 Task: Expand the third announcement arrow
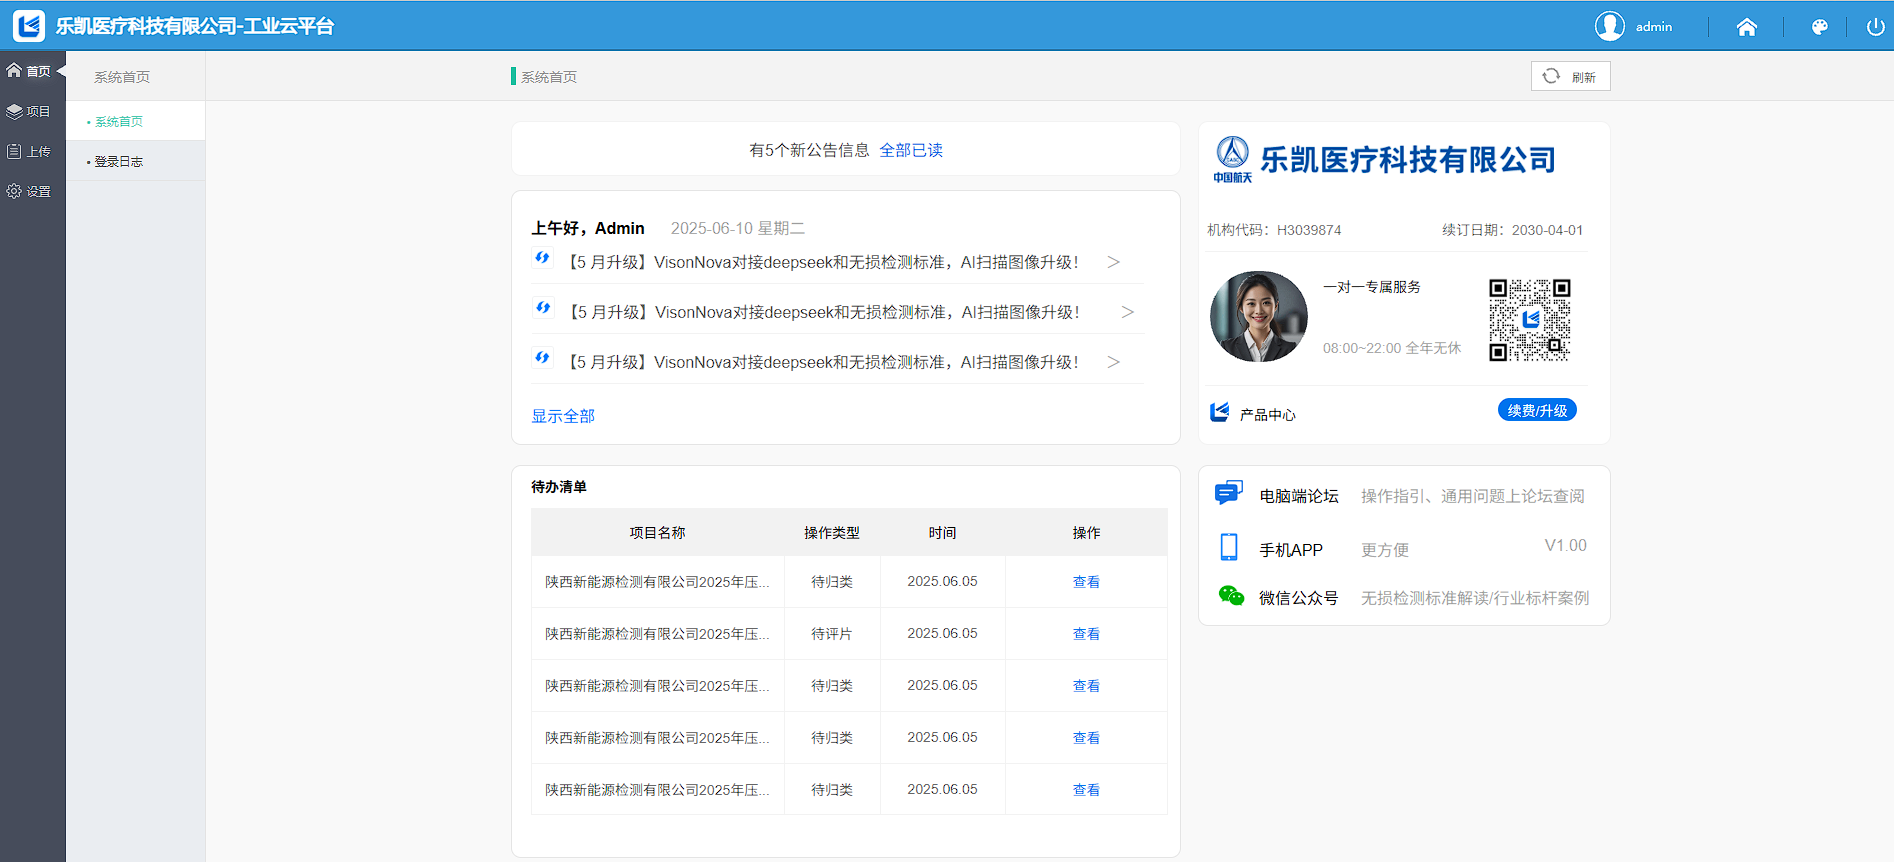1113,362
